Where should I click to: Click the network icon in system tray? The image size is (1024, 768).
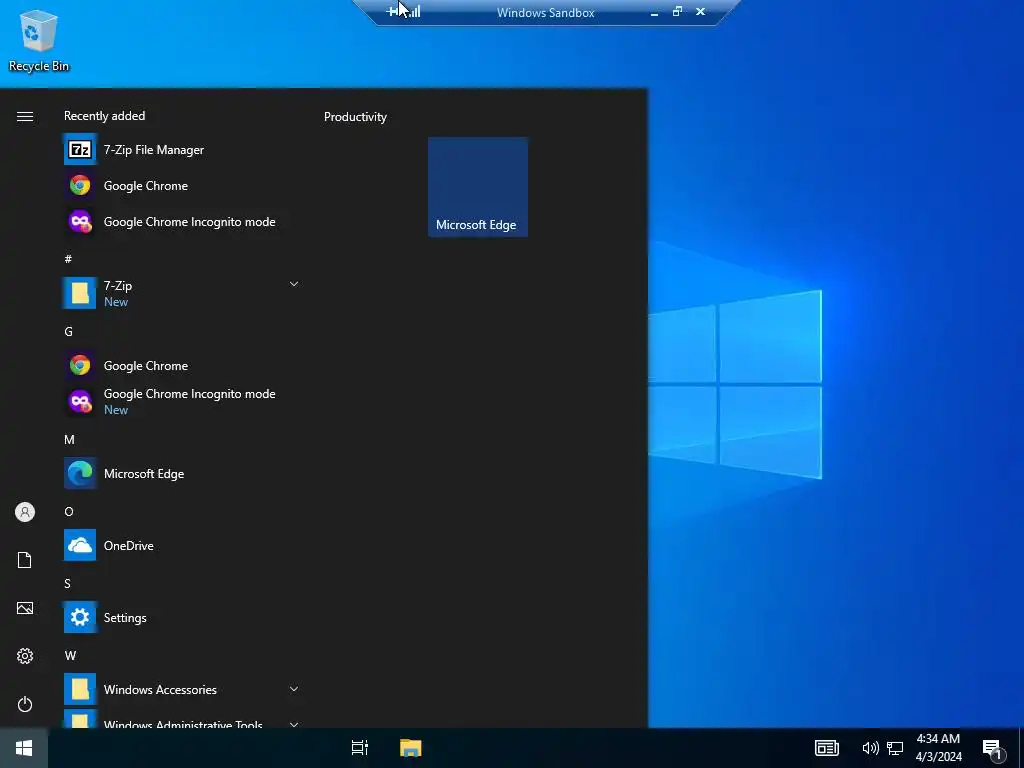895,748
